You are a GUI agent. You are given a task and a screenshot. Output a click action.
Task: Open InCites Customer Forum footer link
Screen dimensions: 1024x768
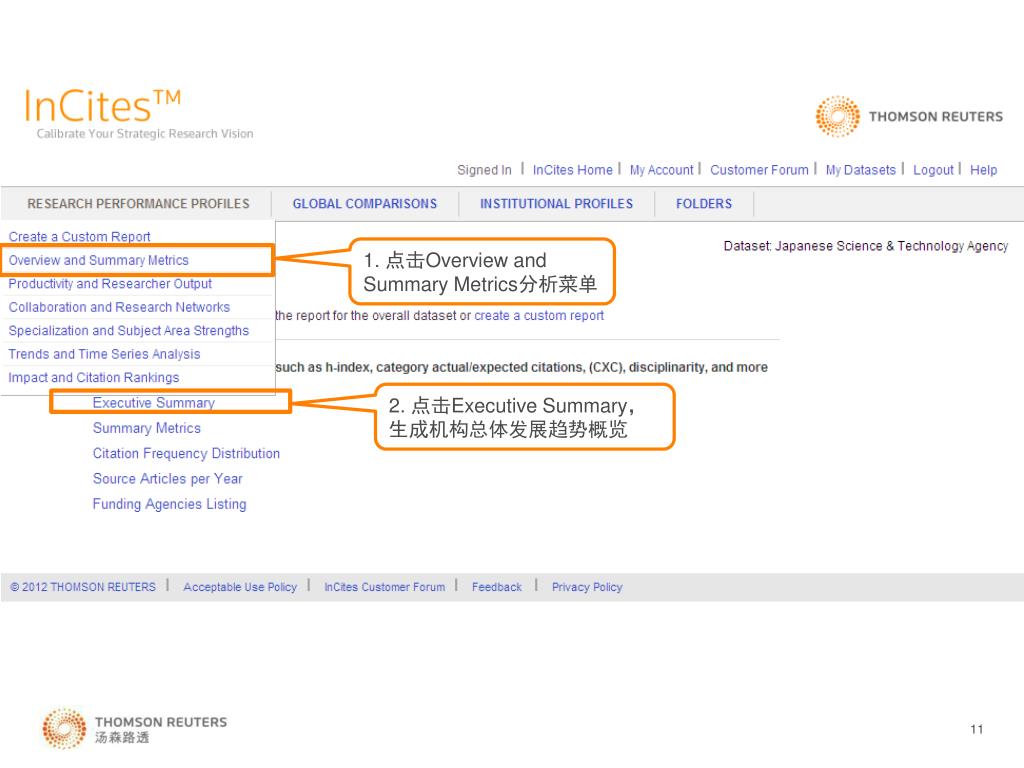385,587
